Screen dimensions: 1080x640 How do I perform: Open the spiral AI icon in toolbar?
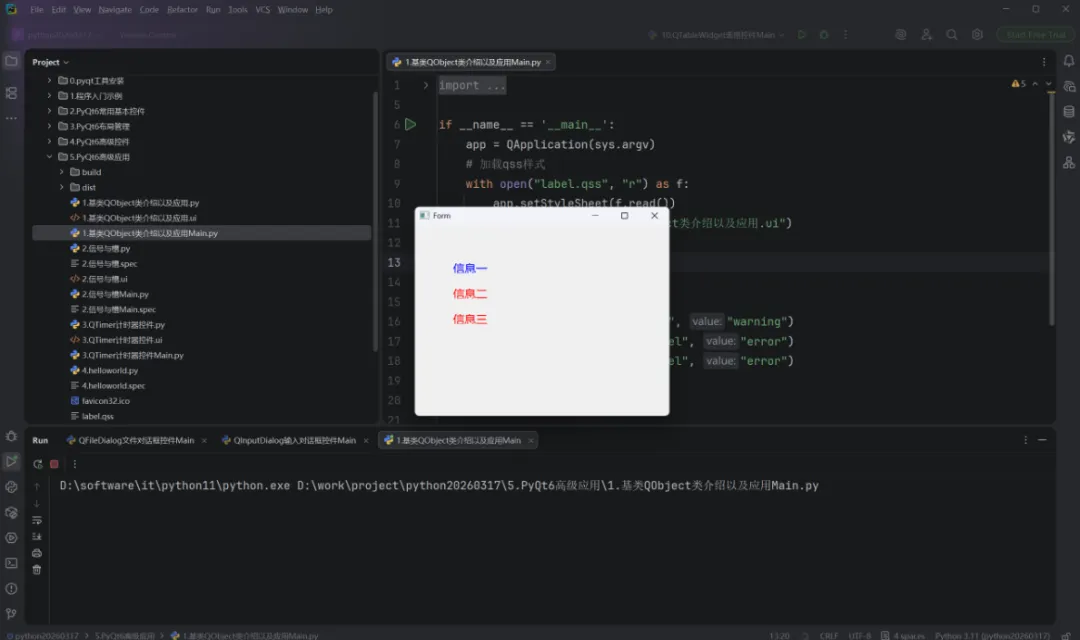tap(900, 34)
